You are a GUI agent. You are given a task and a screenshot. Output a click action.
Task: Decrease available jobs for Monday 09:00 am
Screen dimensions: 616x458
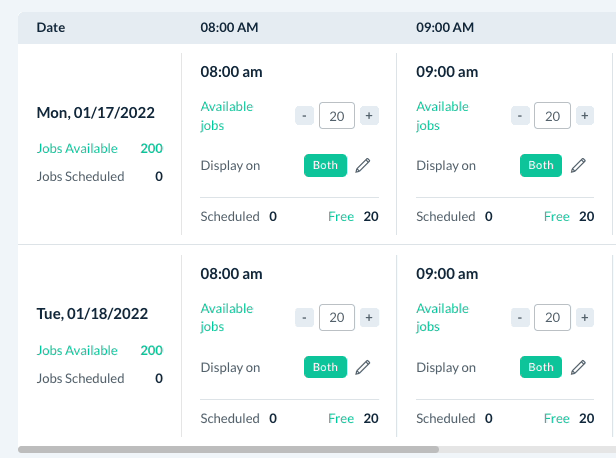pos(520,116)
